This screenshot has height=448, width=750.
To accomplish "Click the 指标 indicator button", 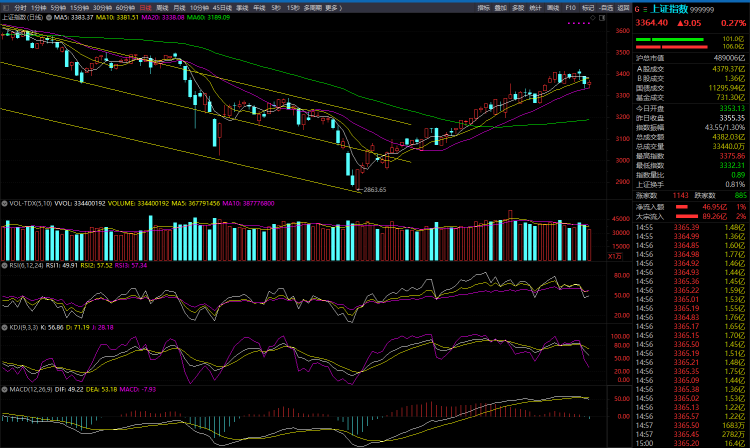I will [x=484, y=7].
